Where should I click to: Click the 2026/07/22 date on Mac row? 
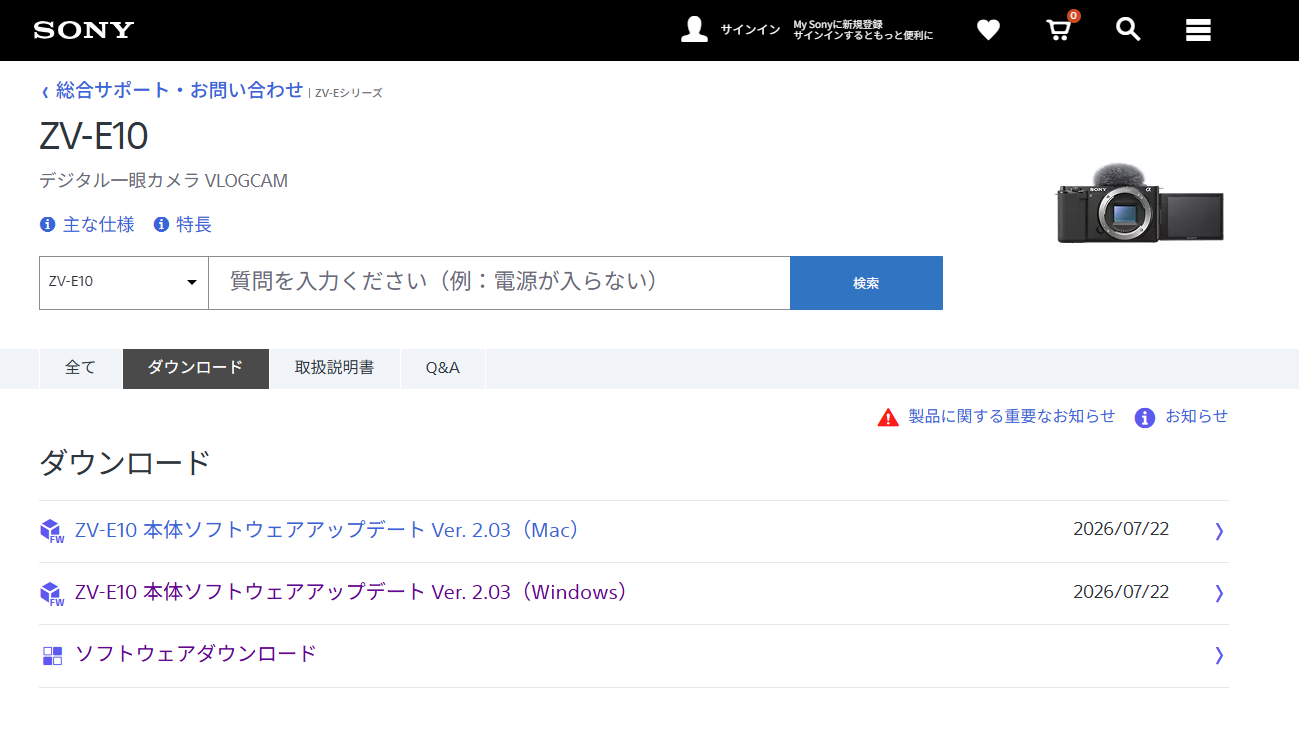(1121, 529)
